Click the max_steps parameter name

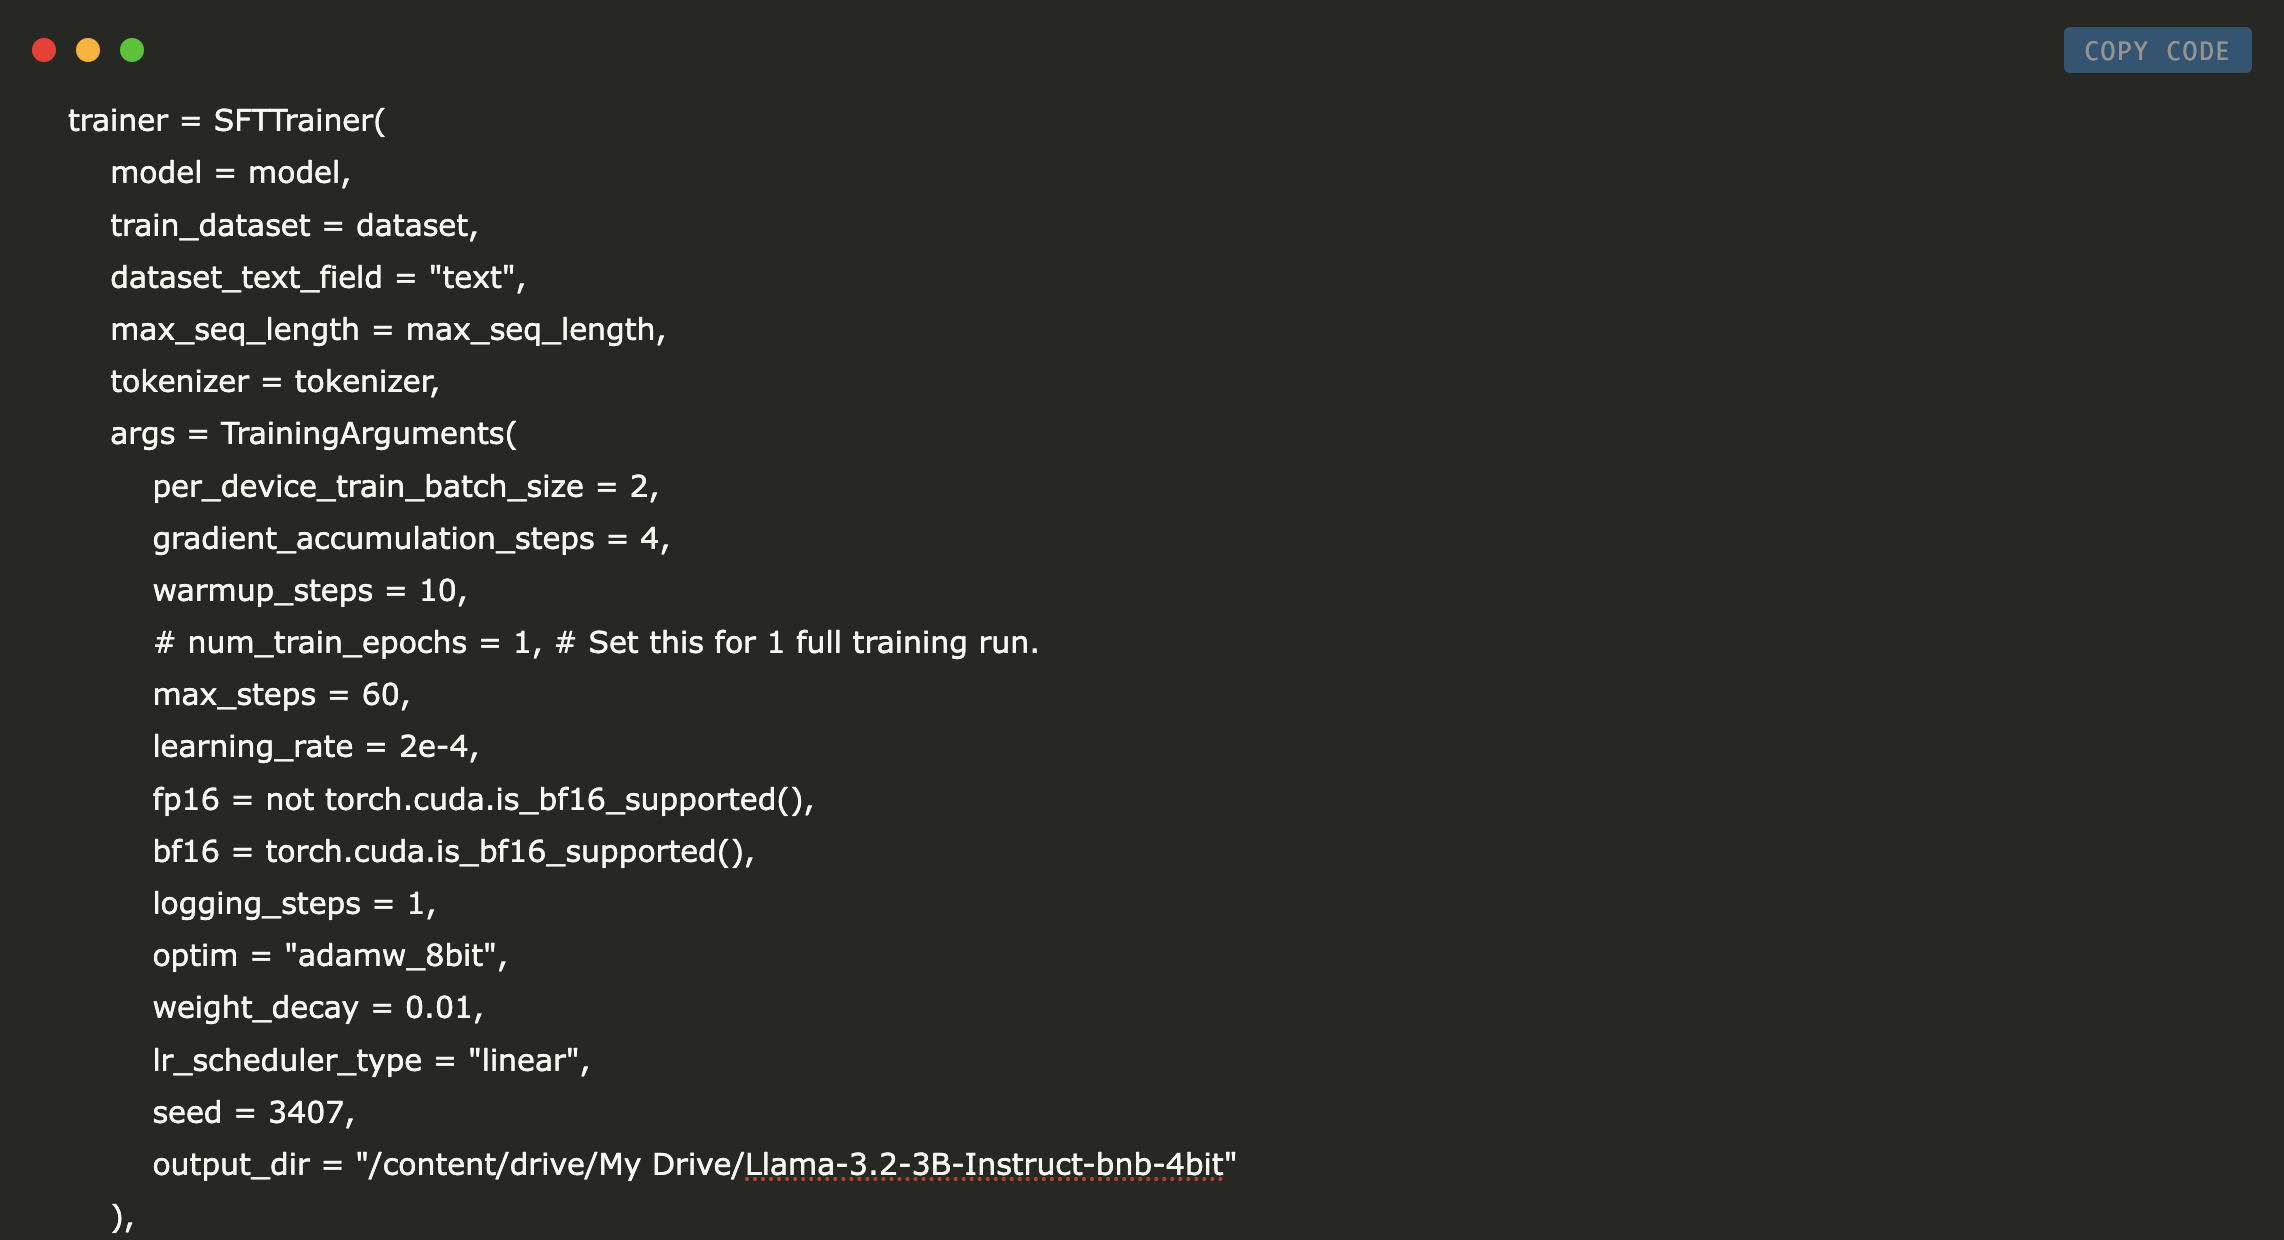pos(234,695)
